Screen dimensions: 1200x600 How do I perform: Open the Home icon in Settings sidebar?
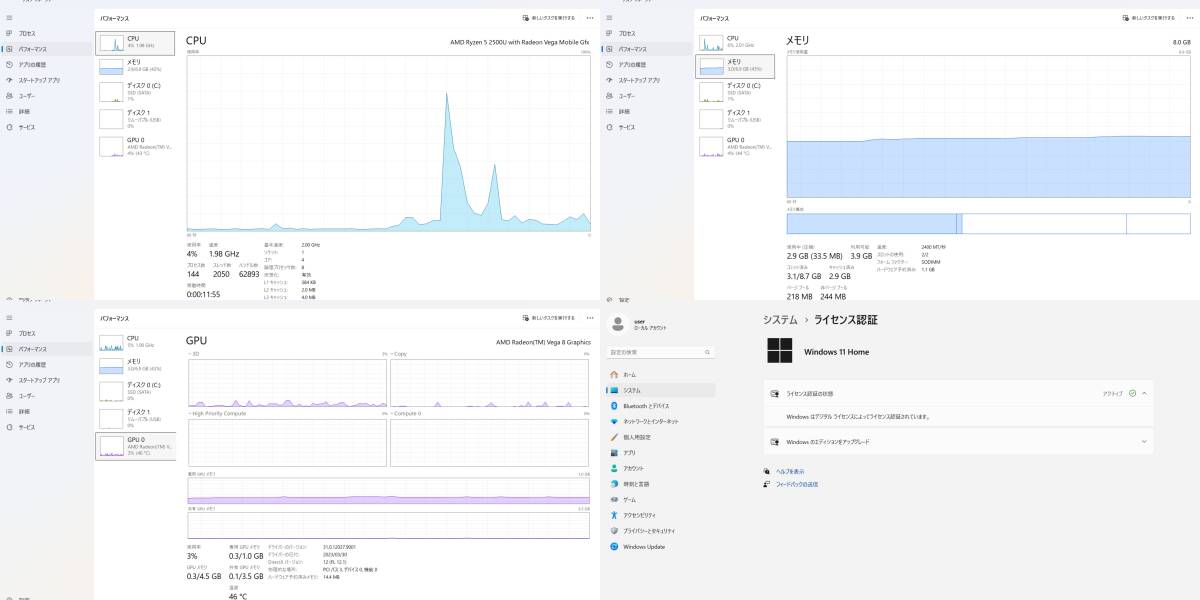pyautogui.click(x=615, y=374)
